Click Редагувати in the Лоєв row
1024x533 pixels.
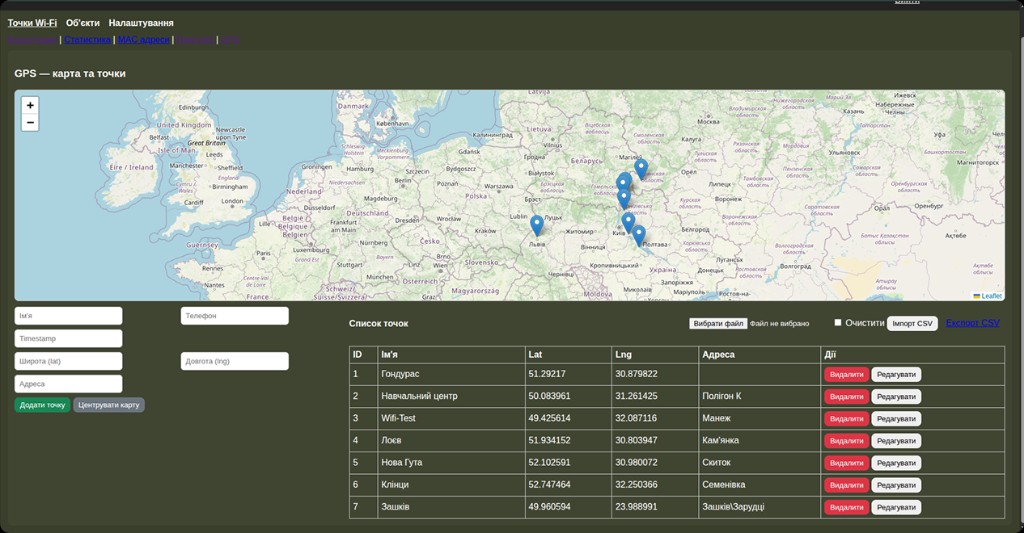click(896, 441)
